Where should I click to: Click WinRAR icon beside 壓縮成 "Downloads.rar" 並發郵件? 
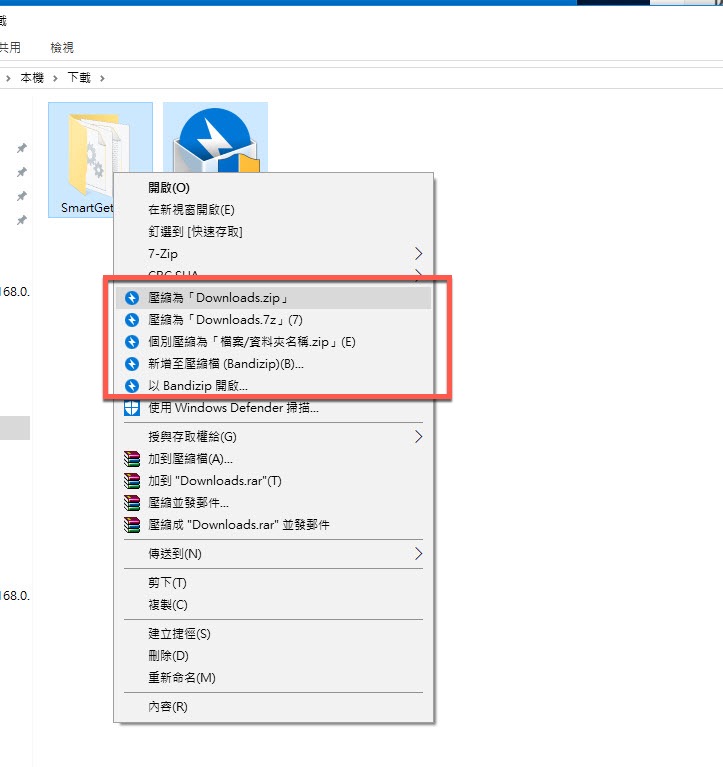(x=132, y=525)
